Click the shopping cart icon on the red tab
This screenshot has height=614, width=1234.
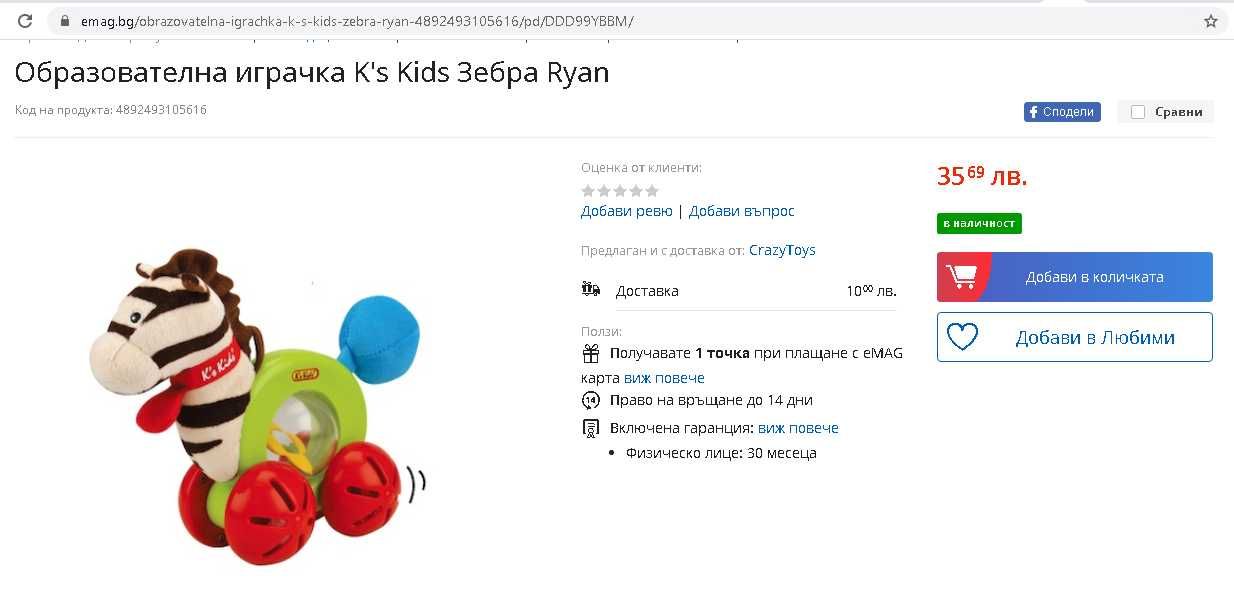pyautogui.click(x=961, y=277)
